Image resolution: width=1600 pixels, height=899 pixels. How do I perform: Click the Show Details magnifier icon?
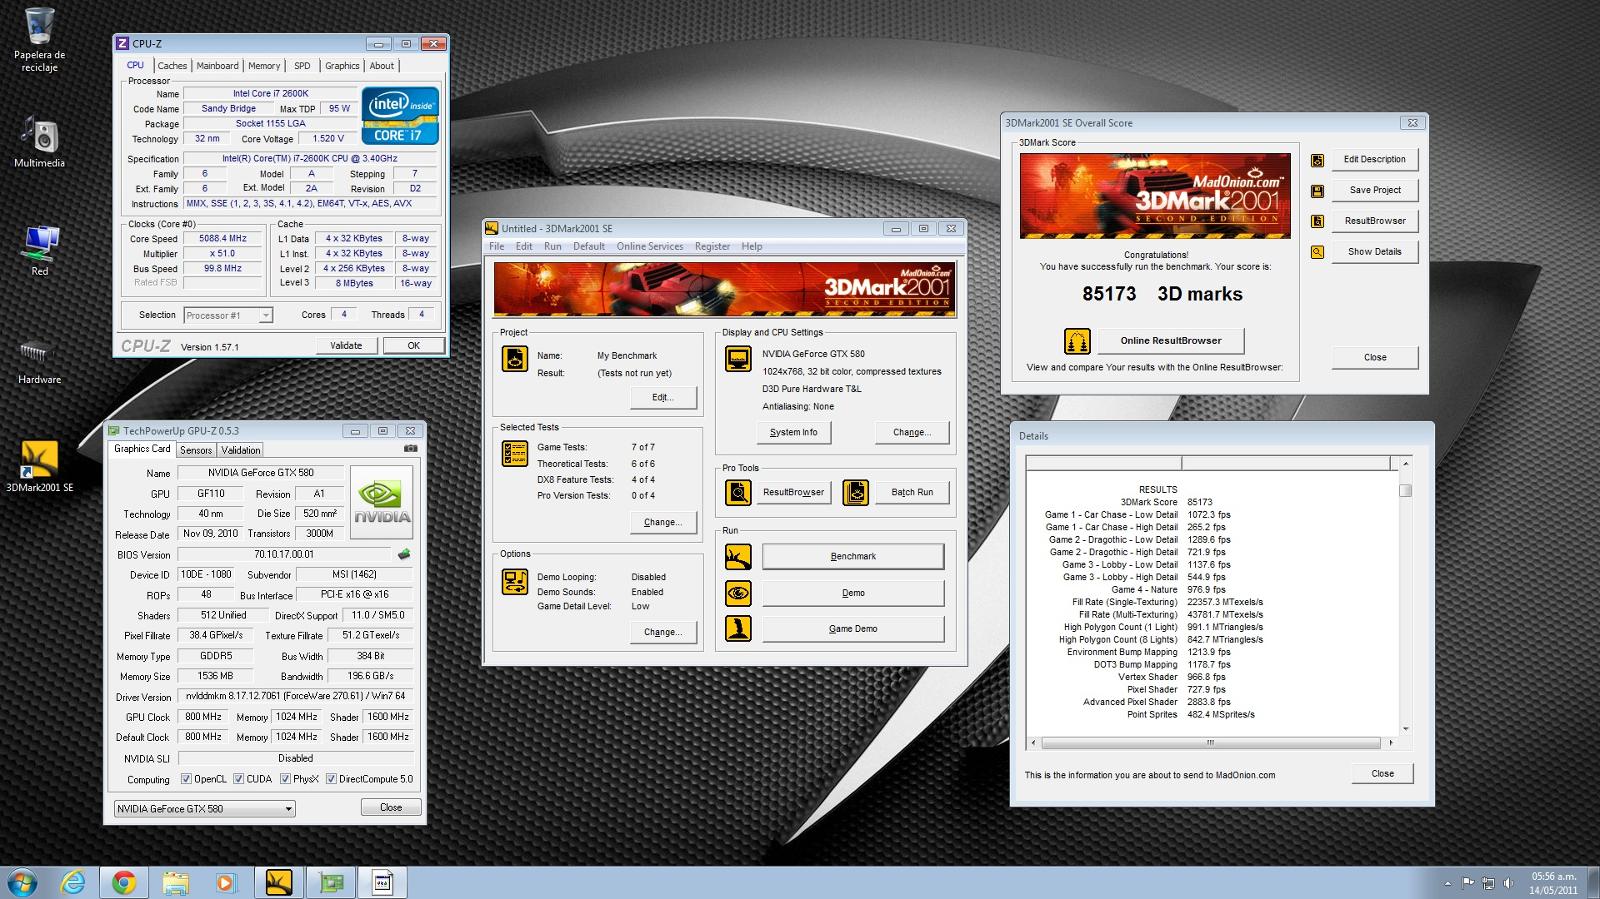1318,252
